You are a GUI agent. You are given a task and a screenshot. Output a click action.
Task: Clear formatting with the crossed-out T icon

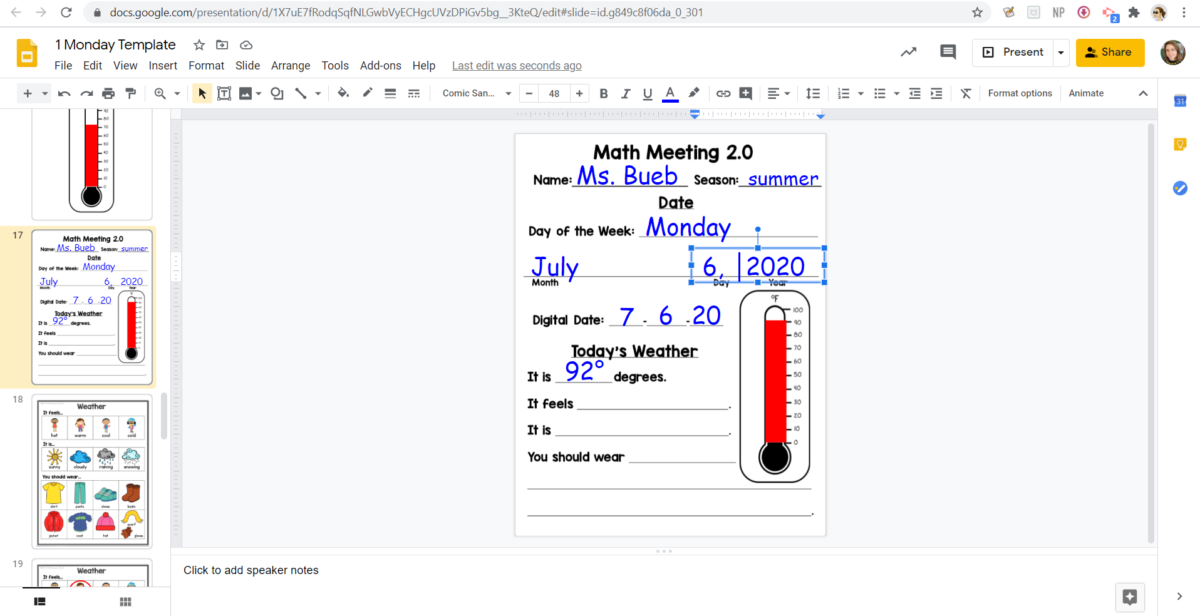point(965,93)
